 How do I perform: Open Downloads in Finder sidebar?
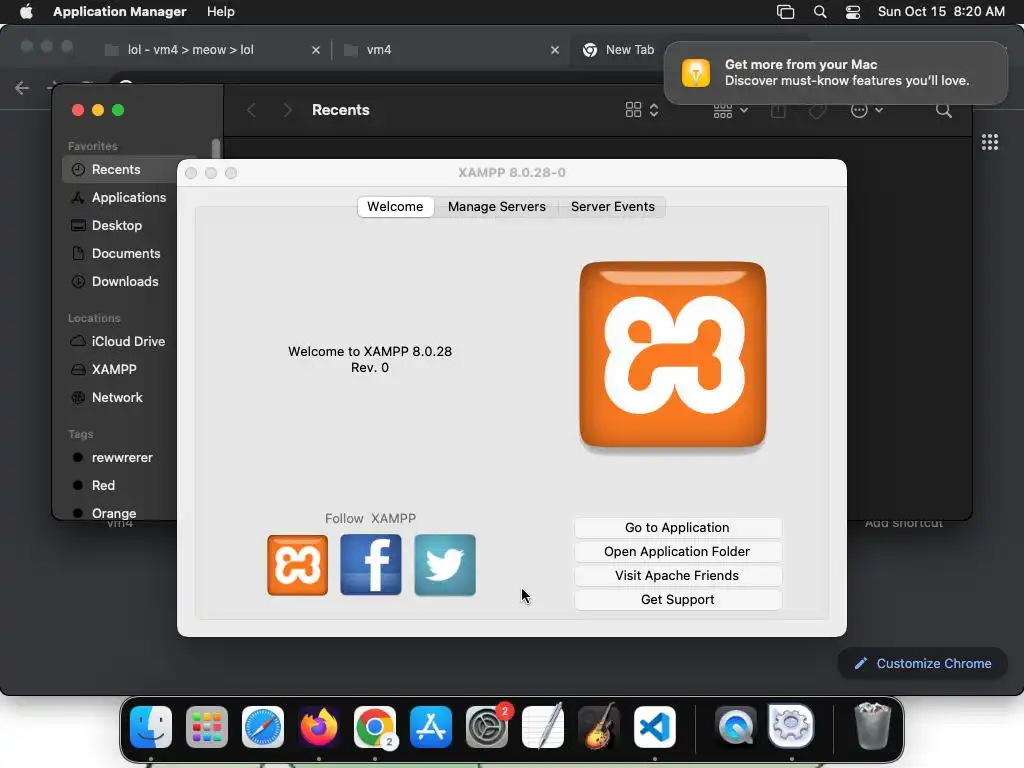(120, 281)
